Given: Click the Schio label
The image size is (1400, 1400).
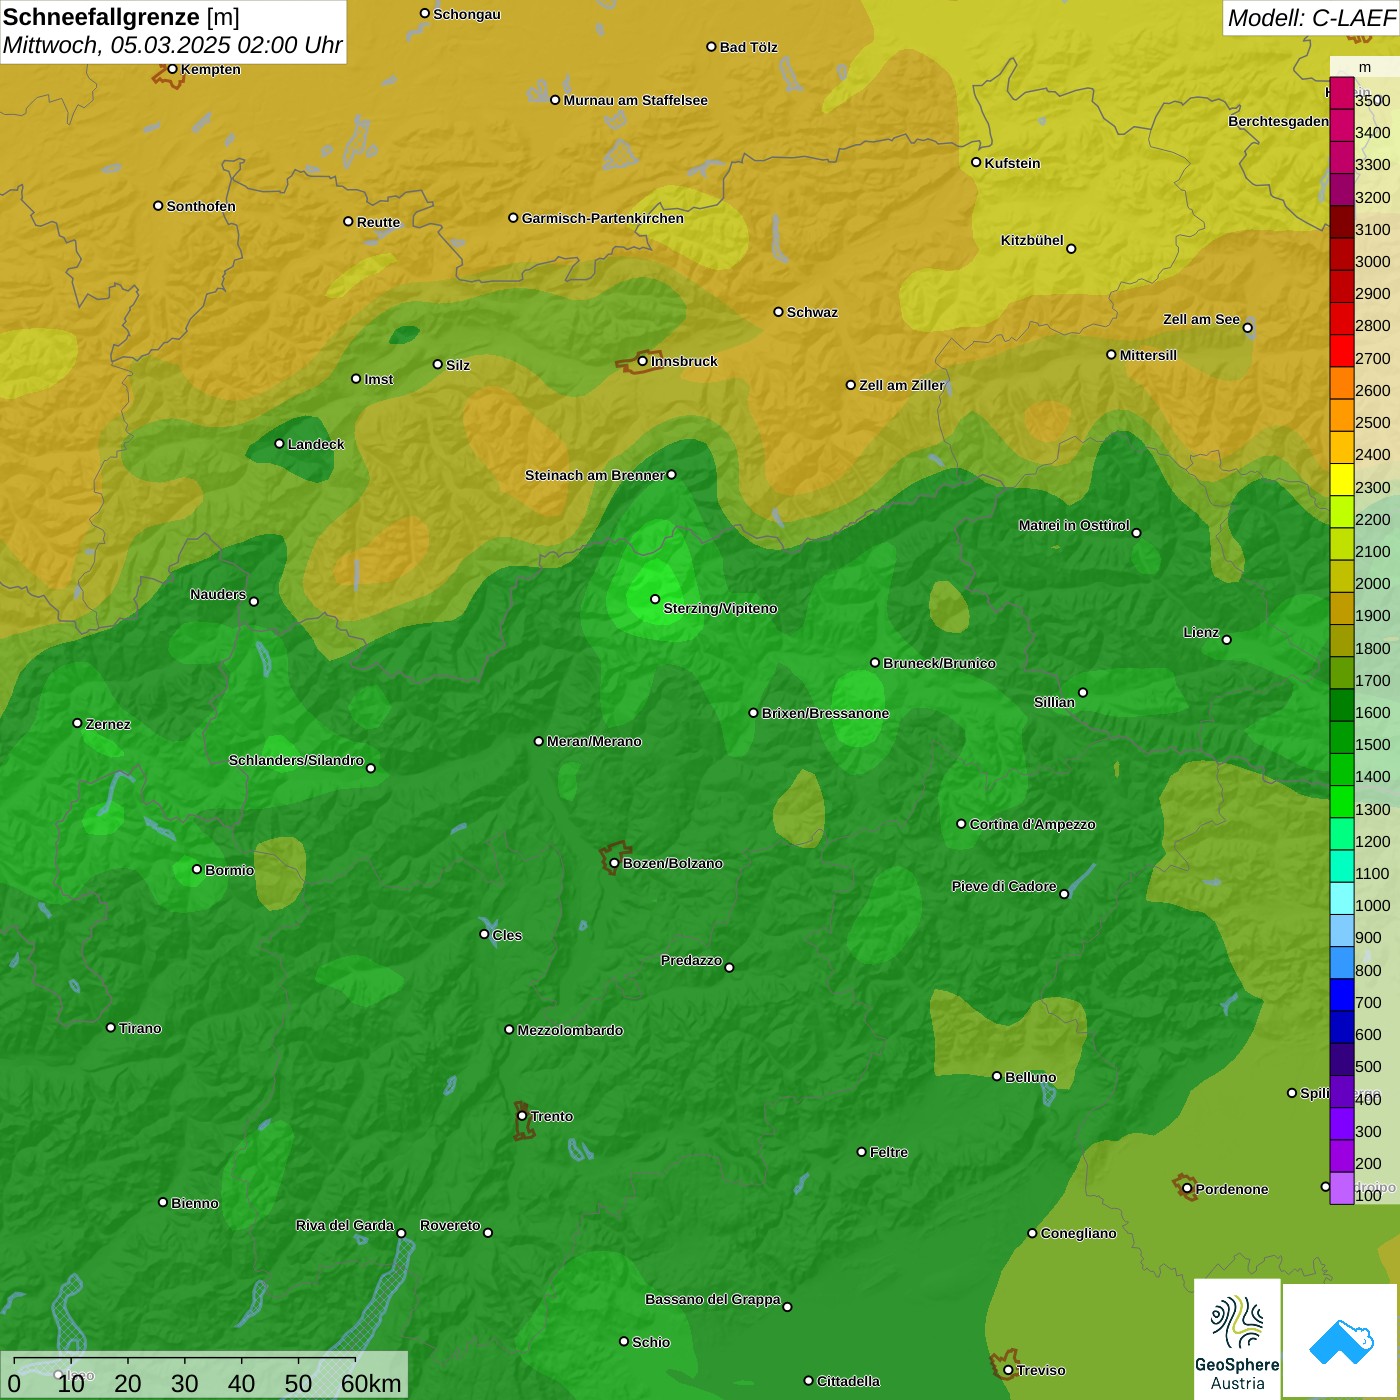Looking at the screenshot, I should (651, 1342).
